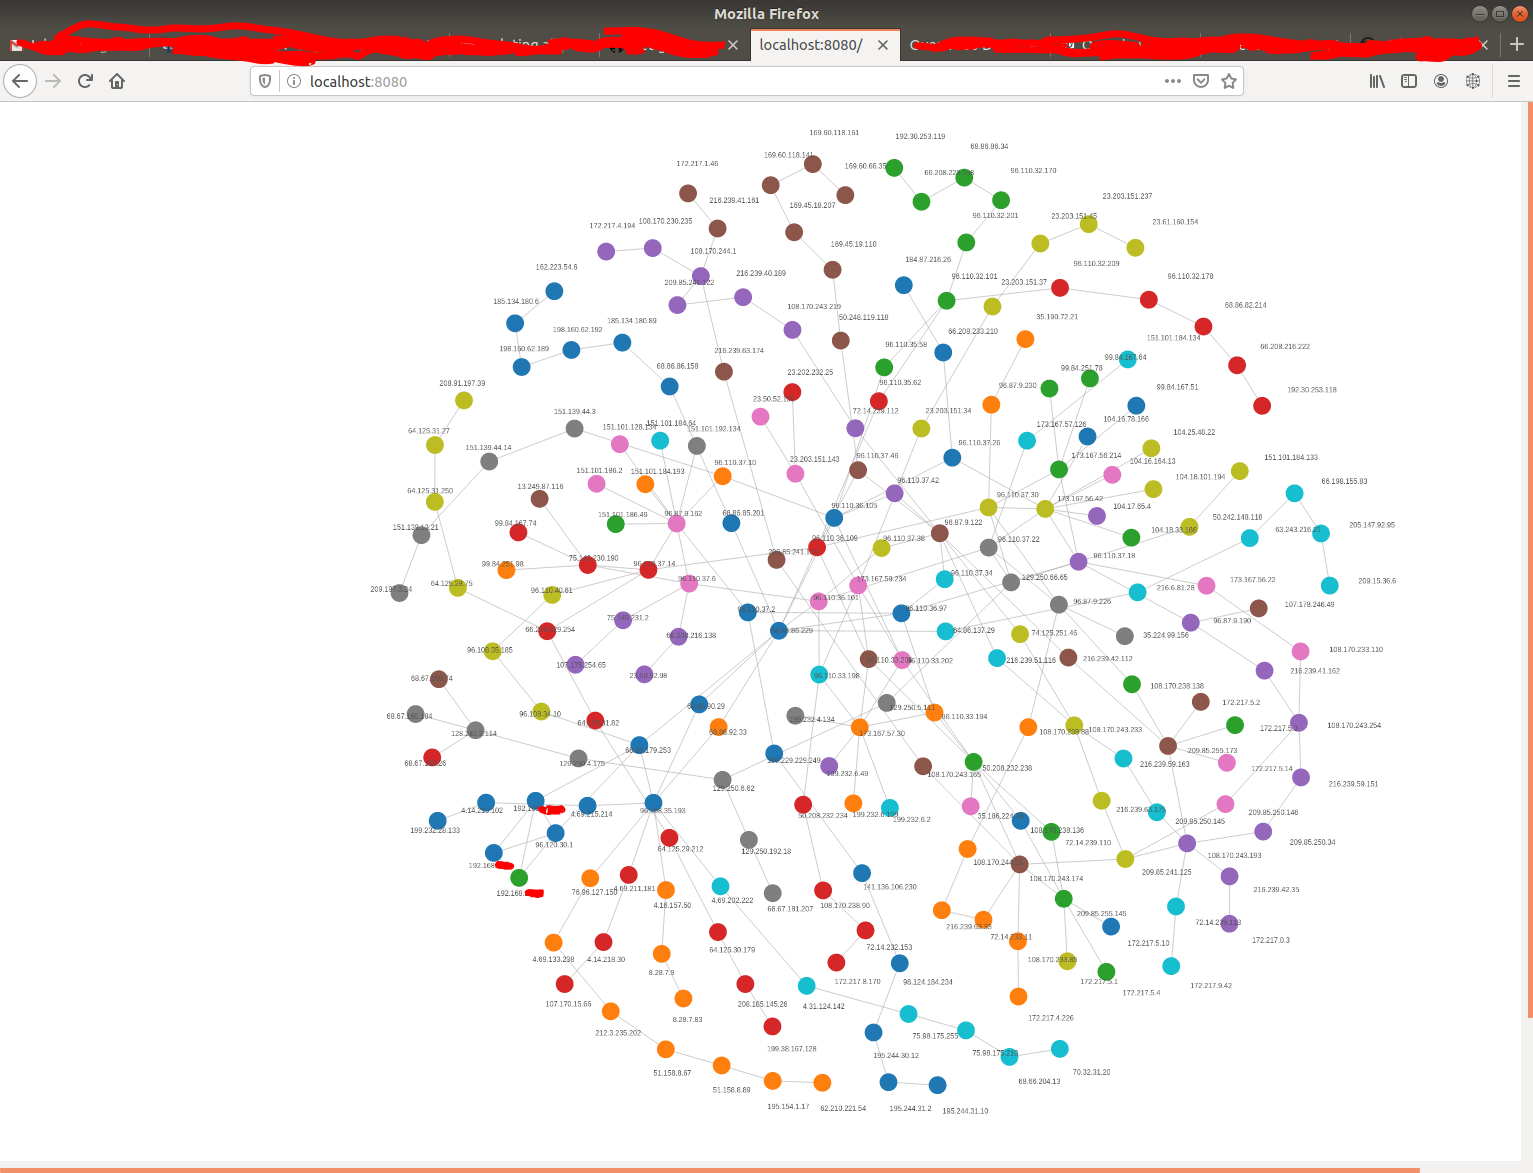The width and height of the screenshot is (1533, 1173).
Task: Click the label 169.60.118.161
Action: 834,133
